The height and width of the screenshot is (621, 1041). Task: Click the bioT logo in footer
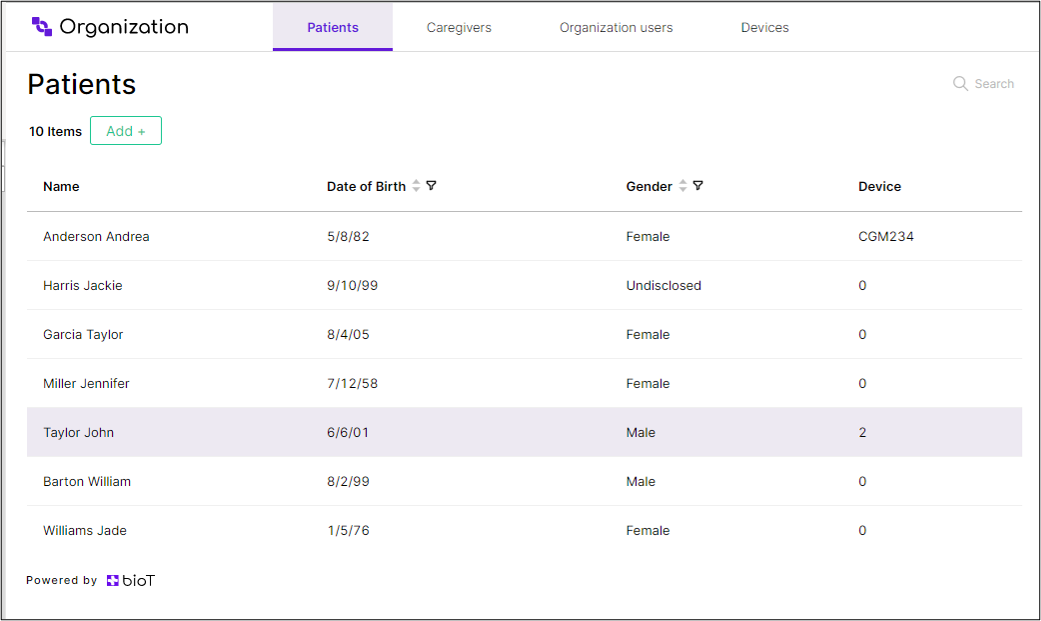131,580
